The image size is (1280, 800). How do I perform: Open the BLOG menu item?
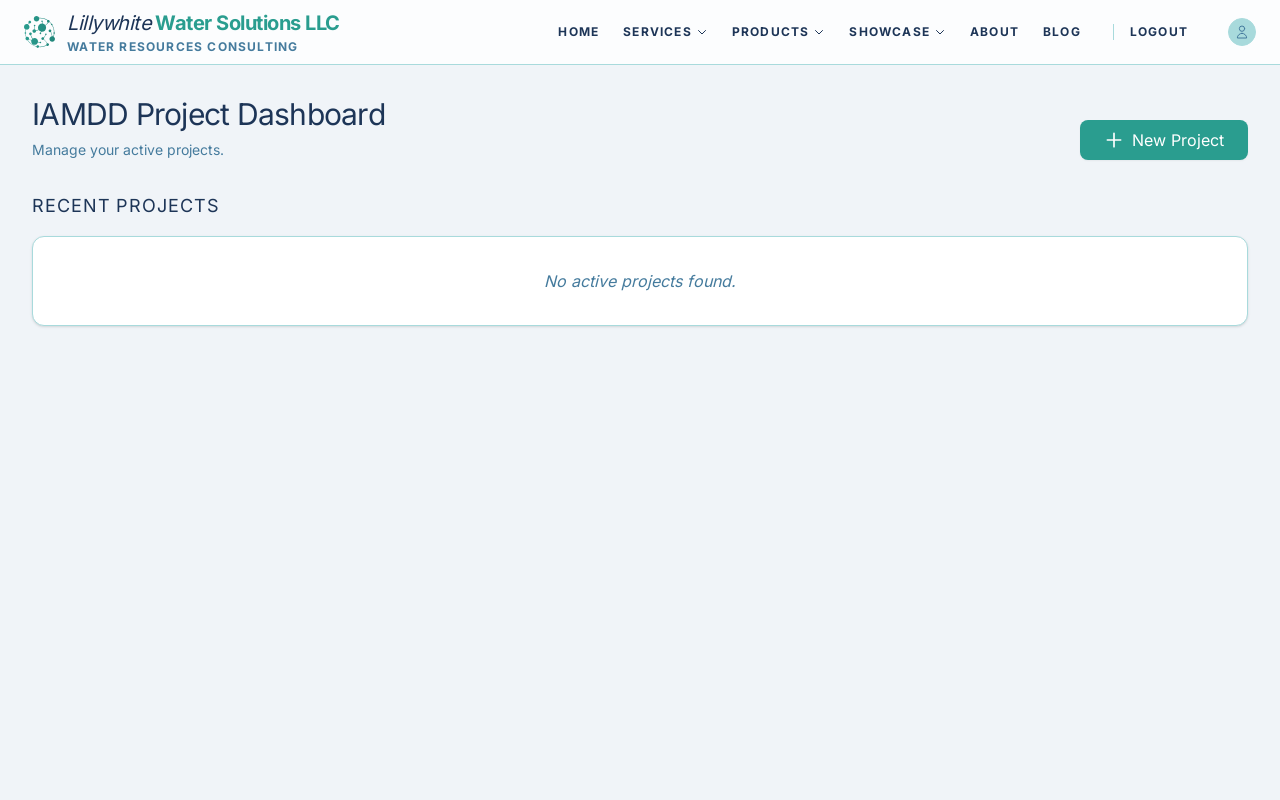[1062, 30]
